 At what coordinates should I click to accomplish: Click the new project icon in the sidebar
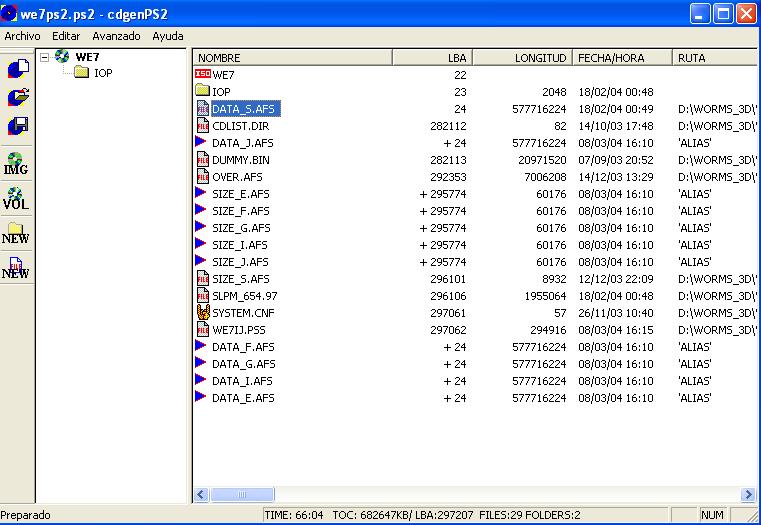16,69
